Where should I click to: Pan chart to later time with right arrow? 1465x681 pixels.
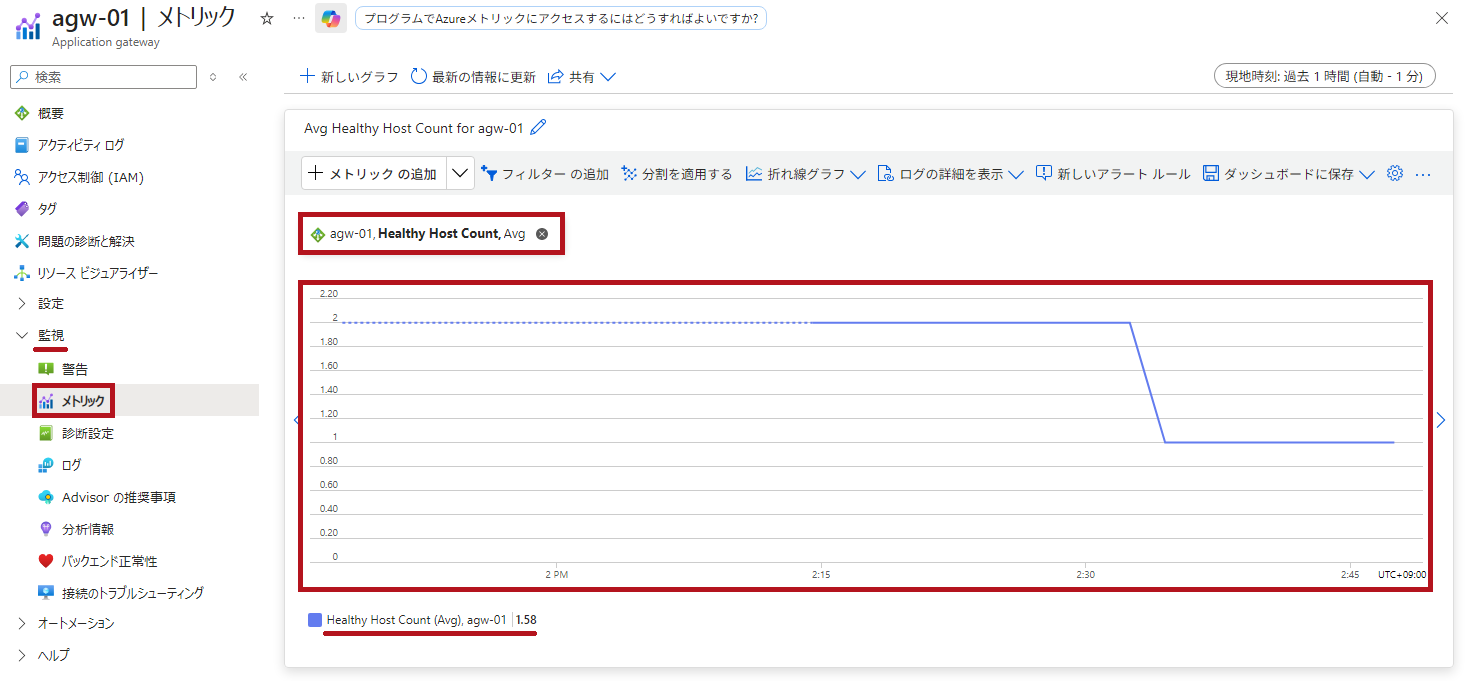(1440, 420)
